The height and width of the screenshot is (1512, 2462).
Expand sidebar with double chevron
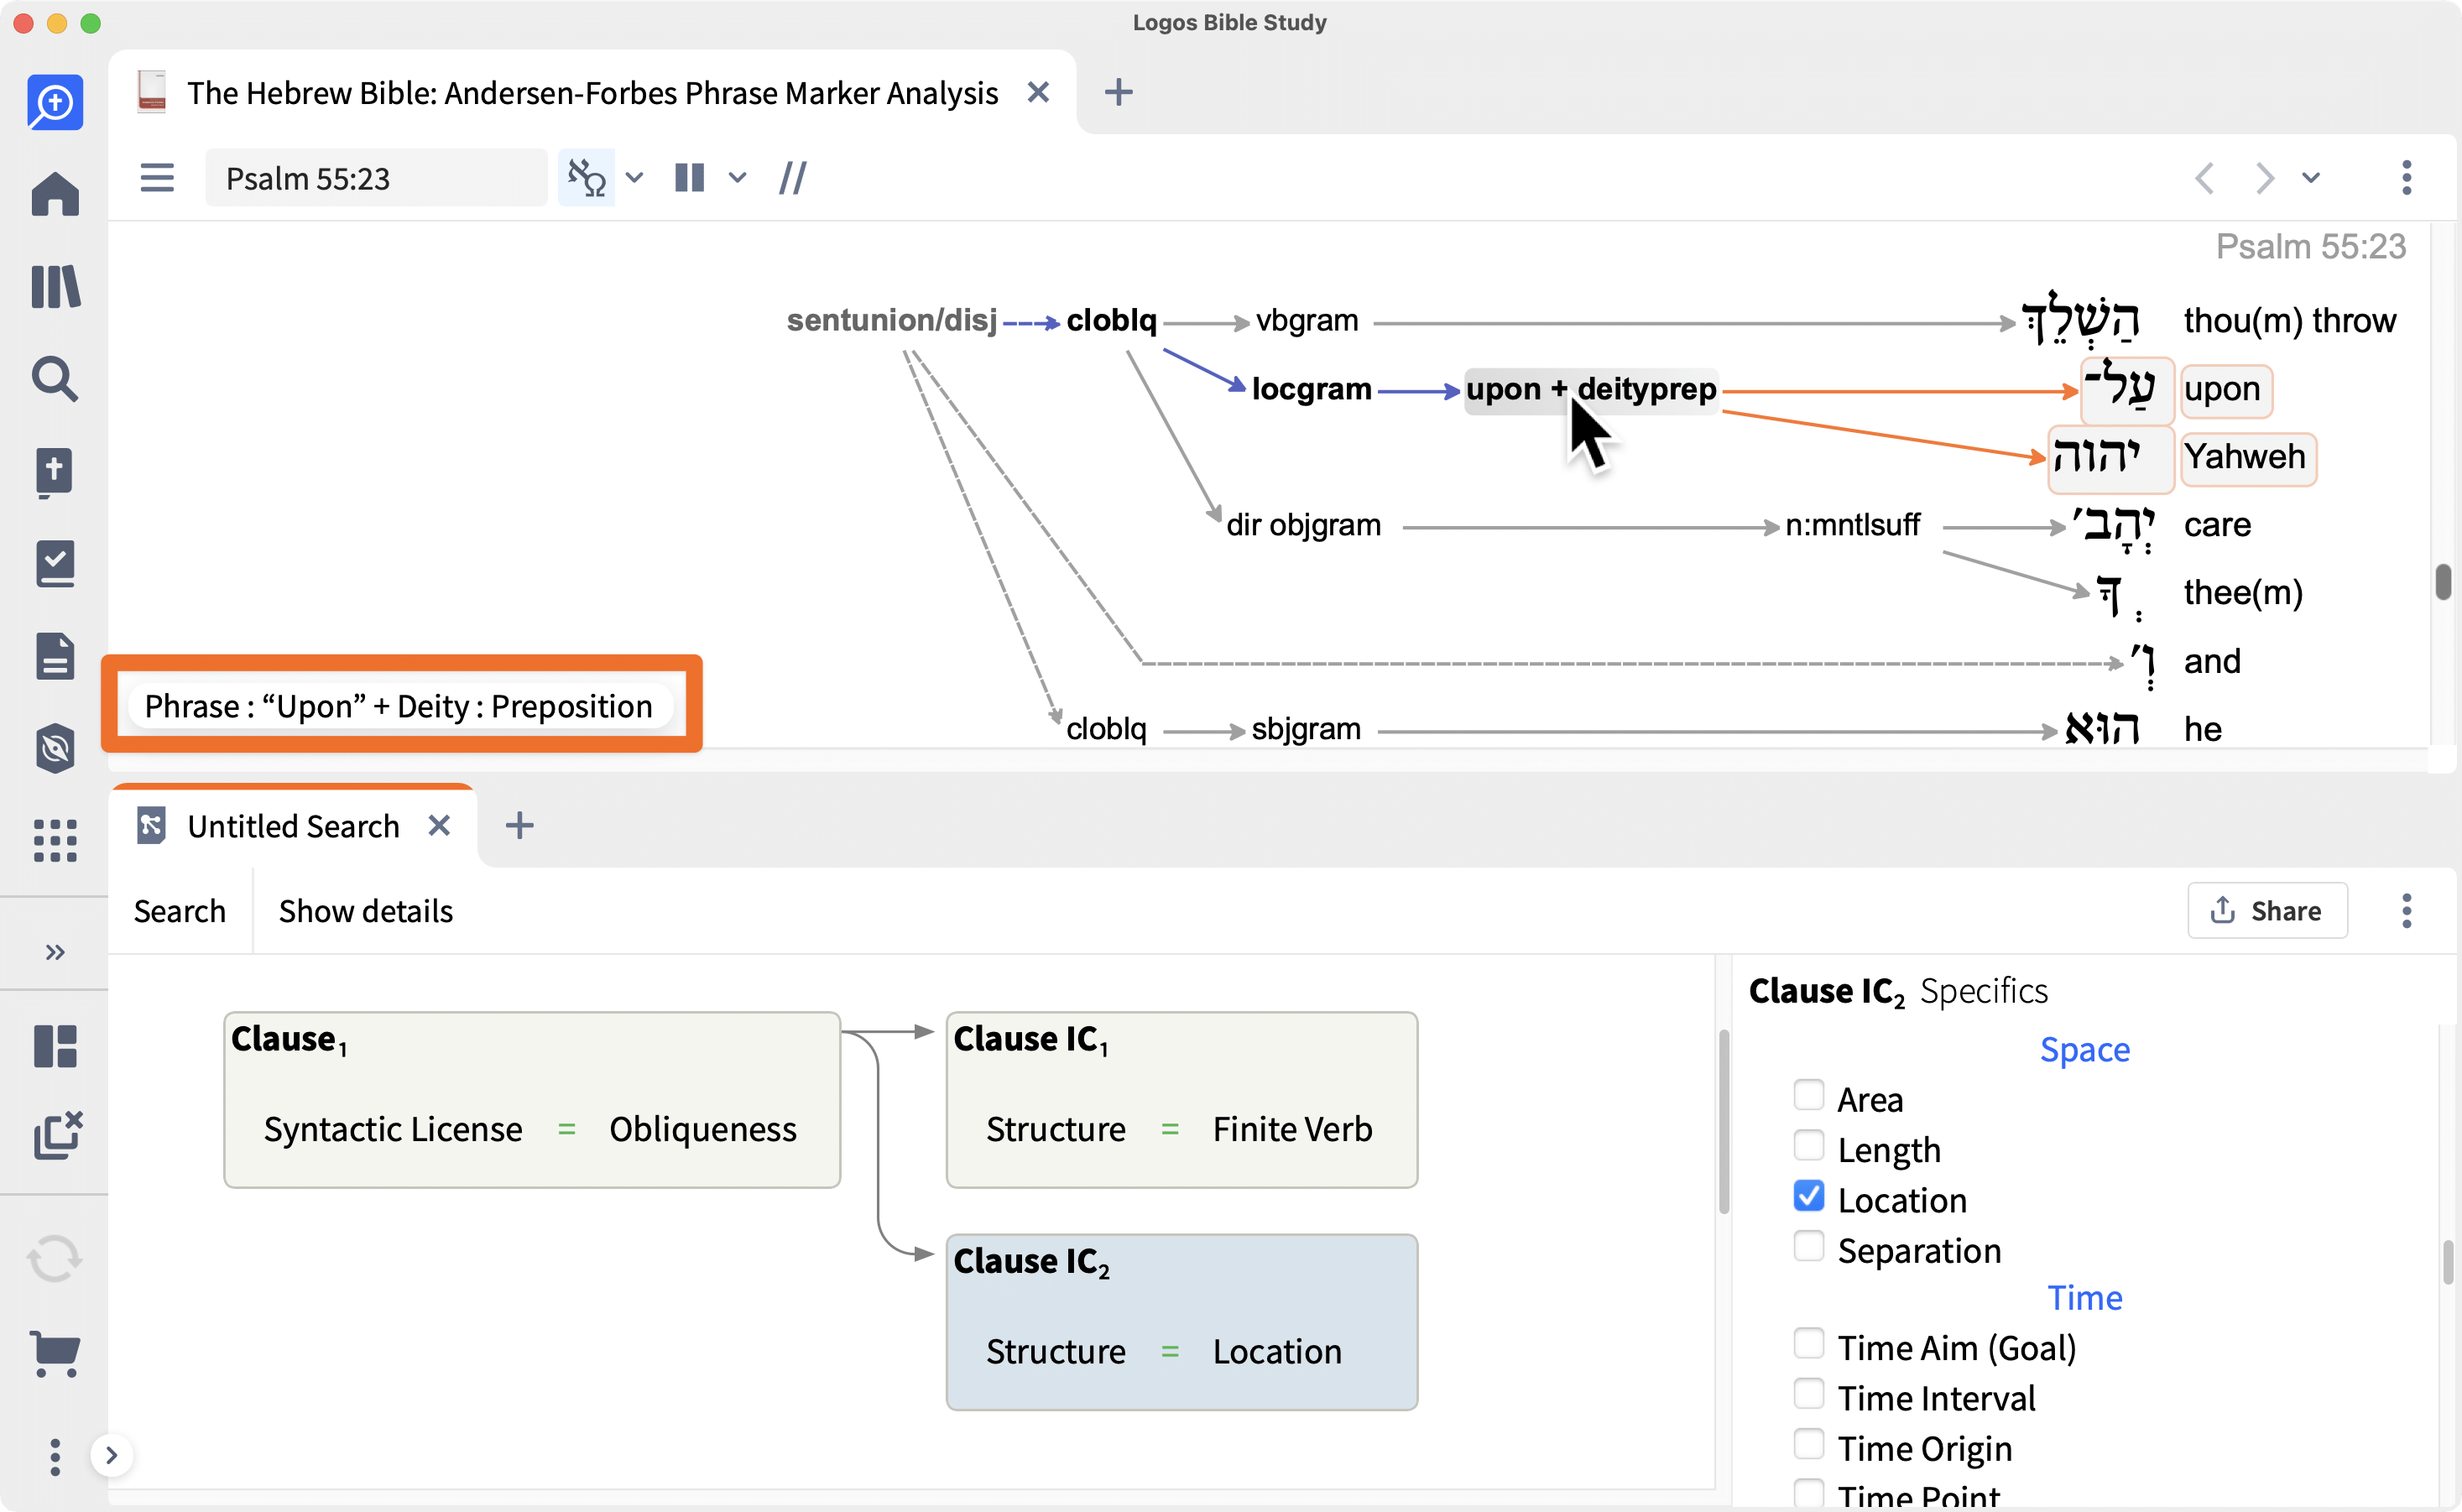55,951
